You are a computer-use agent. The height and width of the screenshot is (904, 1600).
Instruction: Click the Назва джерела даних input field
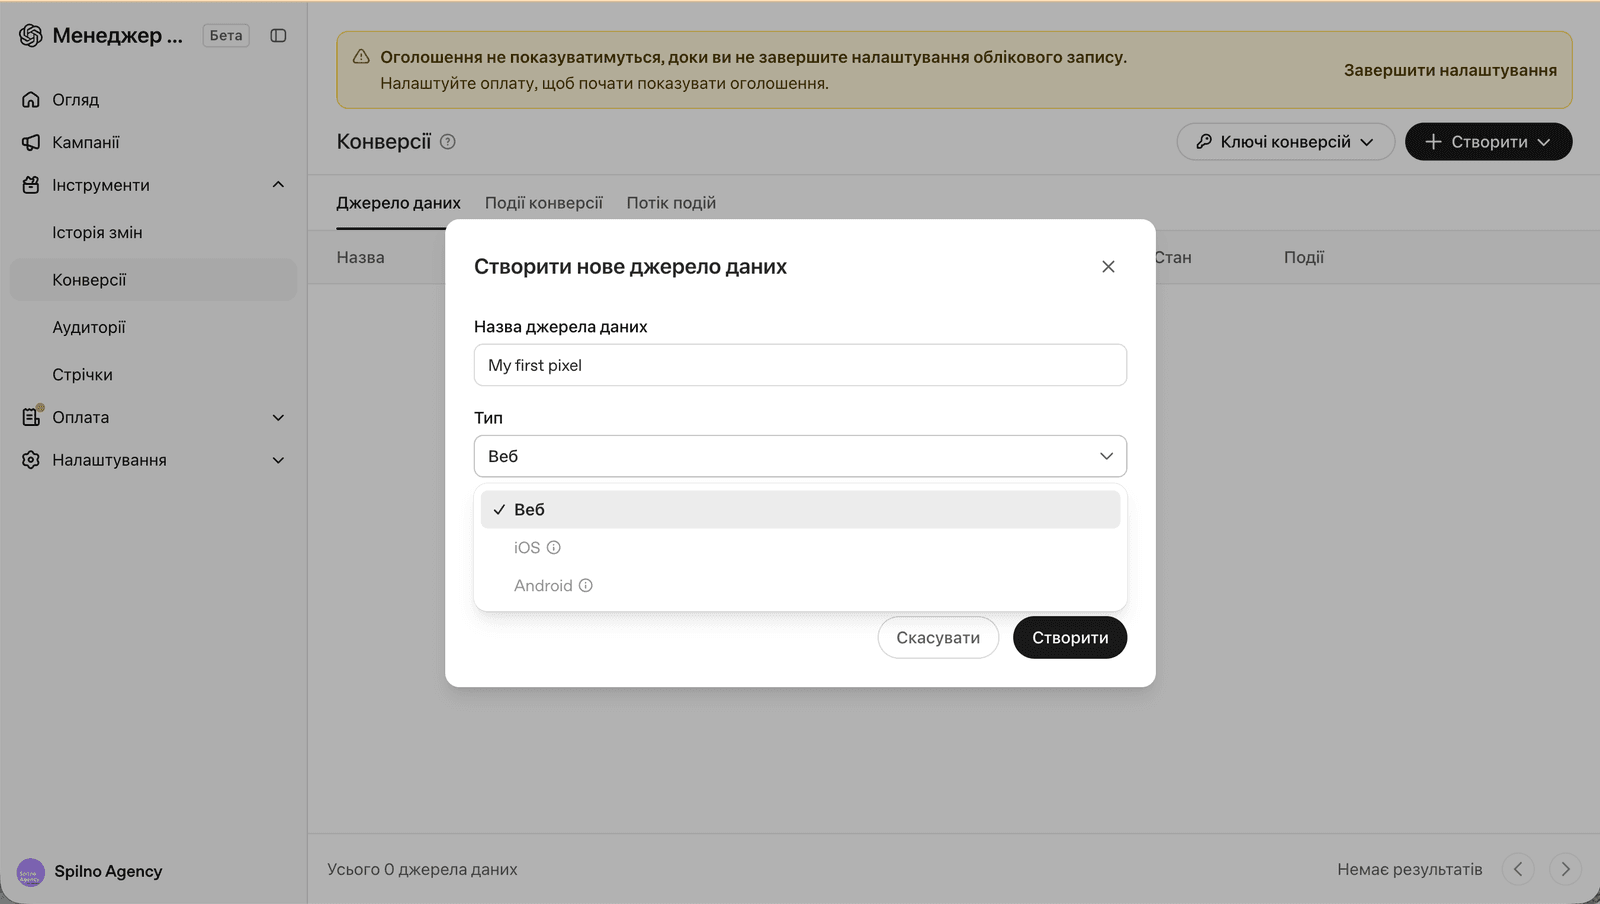click(800, 365)
